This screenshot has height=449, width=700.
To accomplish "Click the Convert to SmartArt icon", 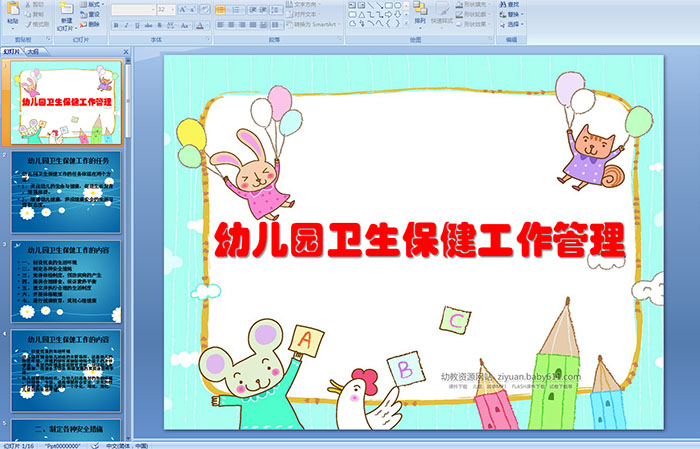I will click(289, 24).
